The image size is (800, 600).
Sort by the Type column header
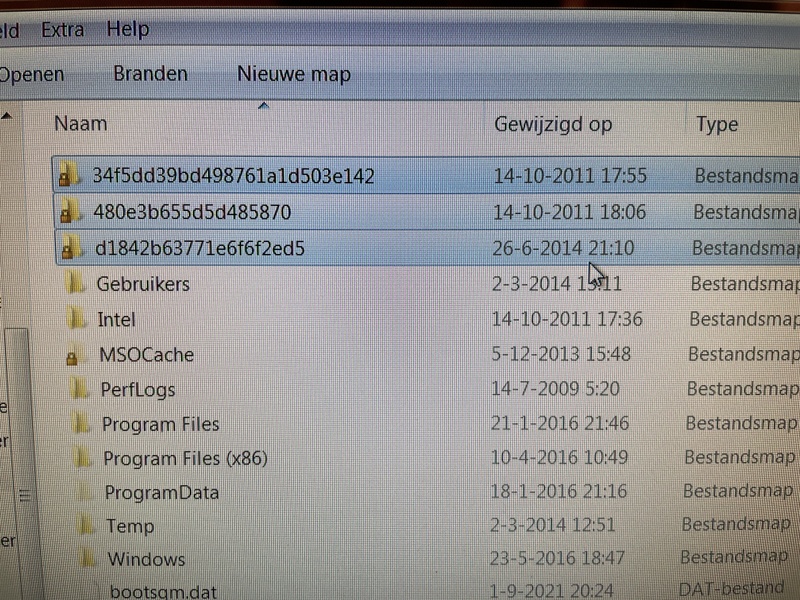717,124
